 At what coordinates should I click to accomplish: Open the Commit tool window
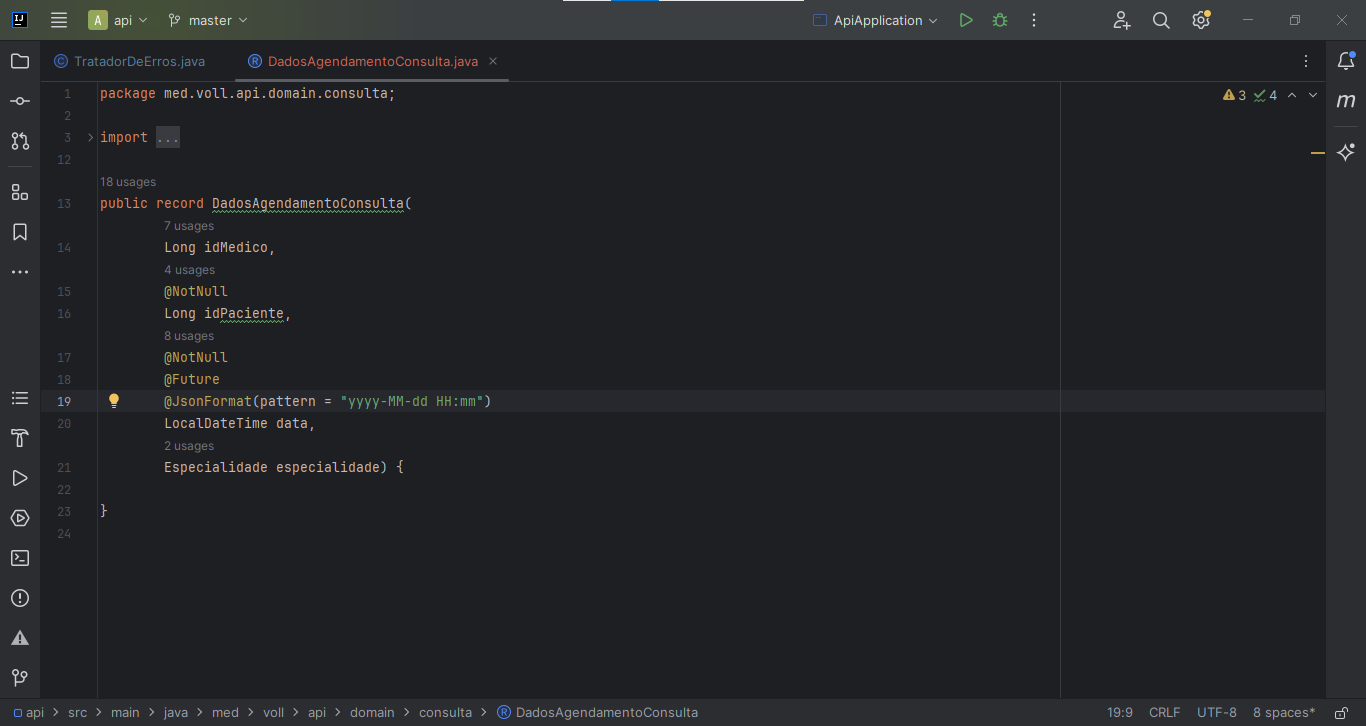[x=20, y=101]
